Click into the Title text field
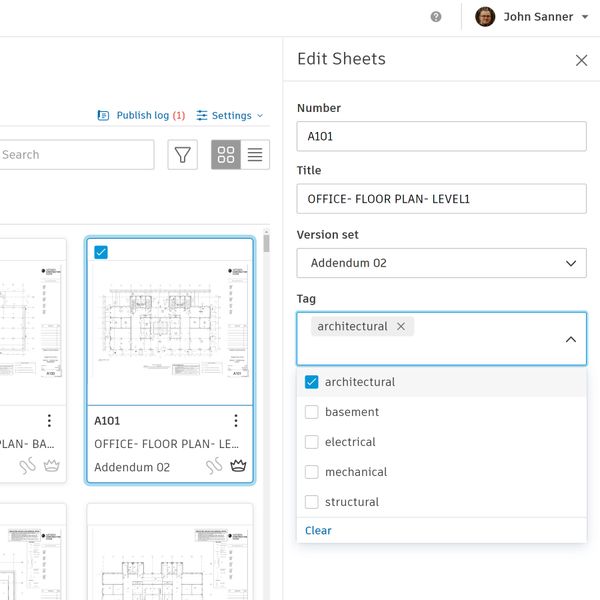 pos(441,199)
